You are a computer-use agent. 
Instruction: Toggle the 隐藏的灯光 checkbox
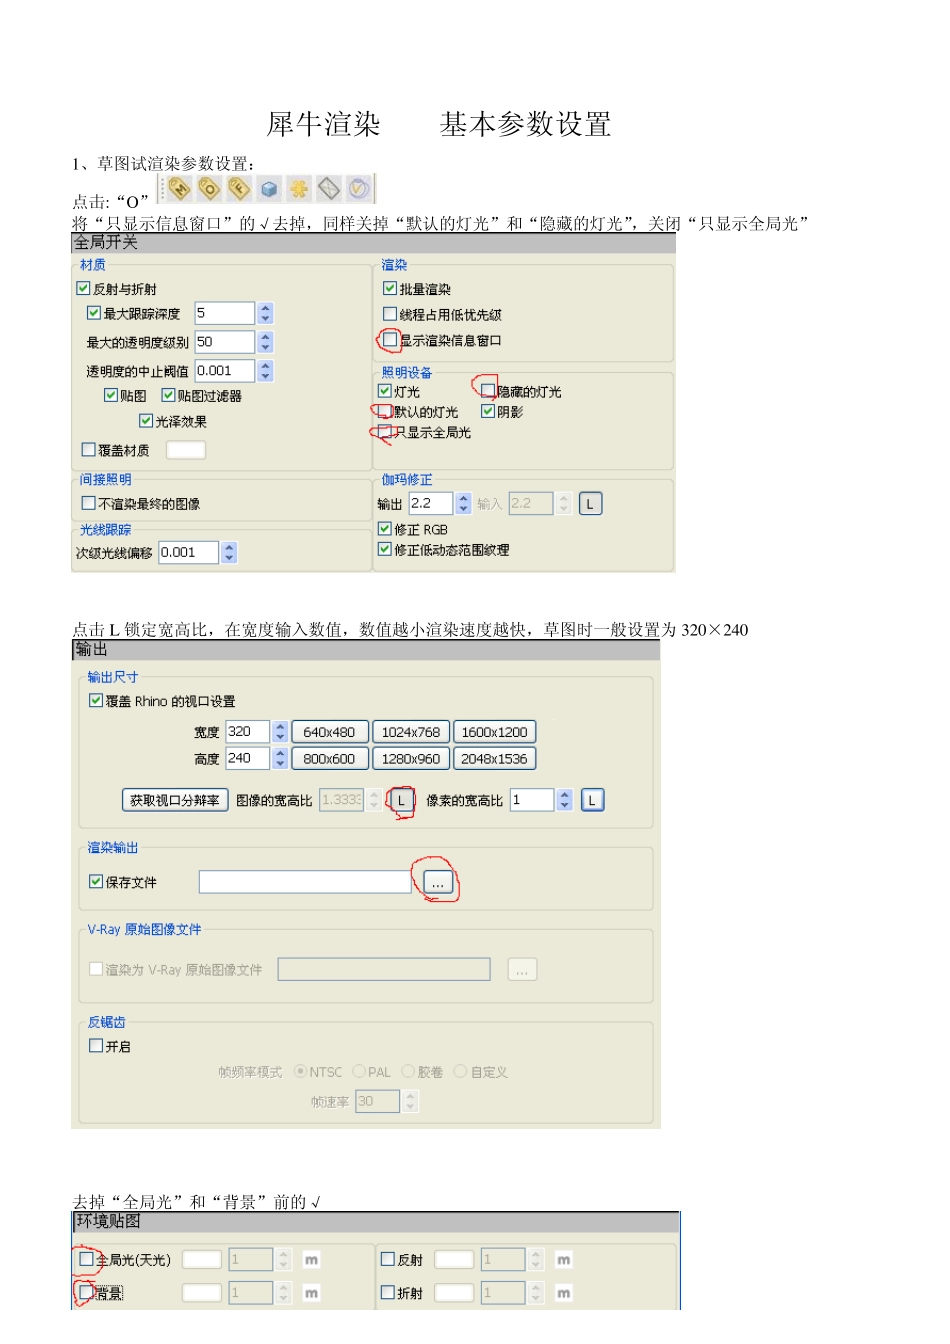488,391
